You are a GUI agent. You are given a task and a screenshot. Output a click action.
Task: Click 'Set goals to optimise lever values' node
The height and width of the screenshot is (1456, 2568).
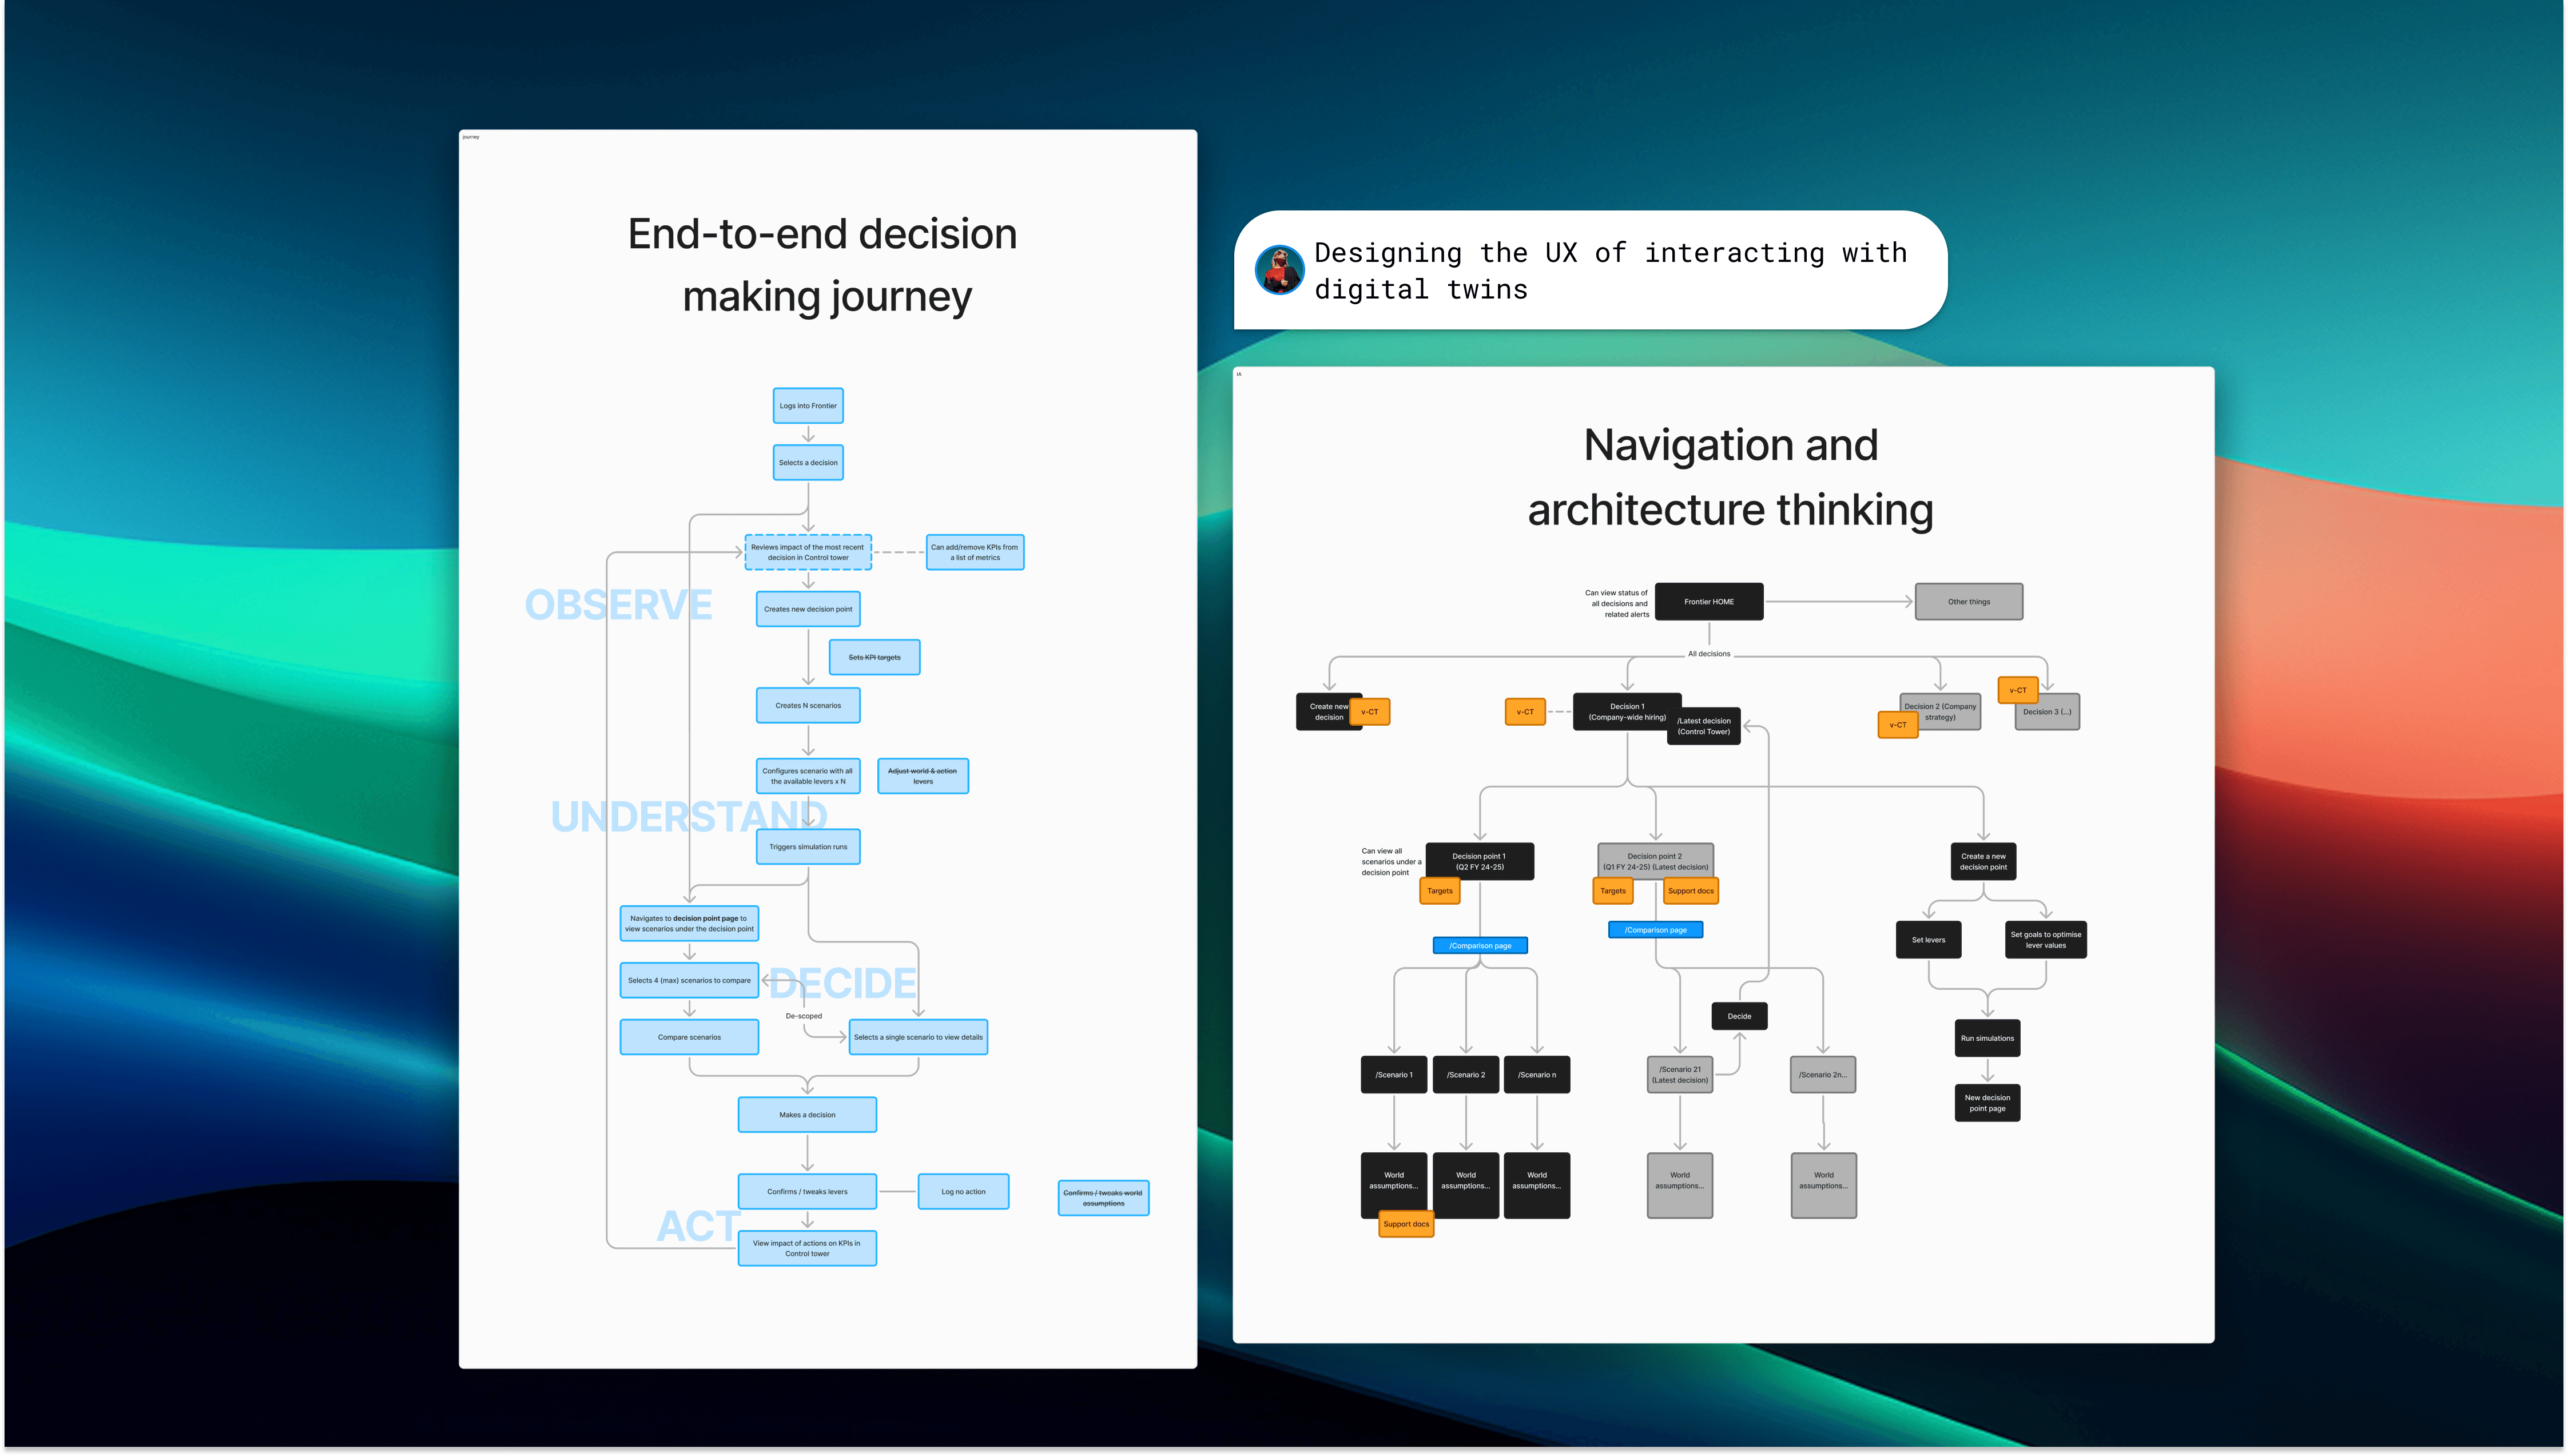(2045, 940)
